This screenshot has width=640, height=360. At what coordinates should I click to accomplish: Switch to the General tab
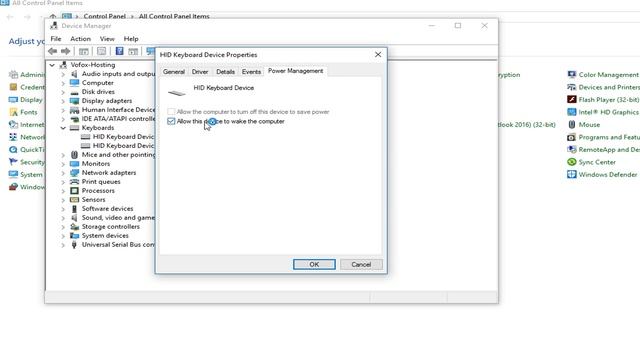[x=174, y=72]
